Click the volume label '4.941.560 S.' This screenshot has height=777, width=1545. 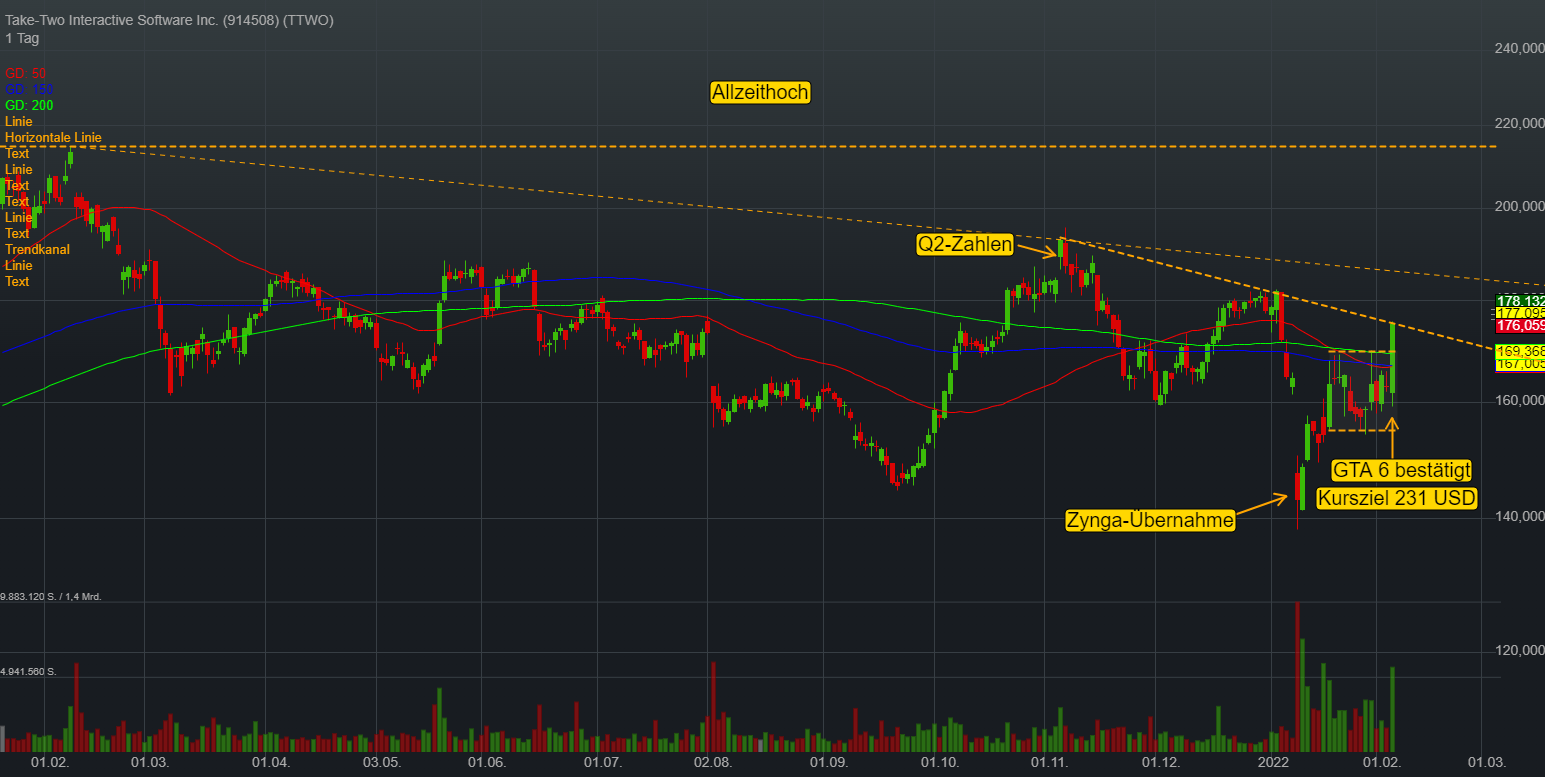(29, 672)
